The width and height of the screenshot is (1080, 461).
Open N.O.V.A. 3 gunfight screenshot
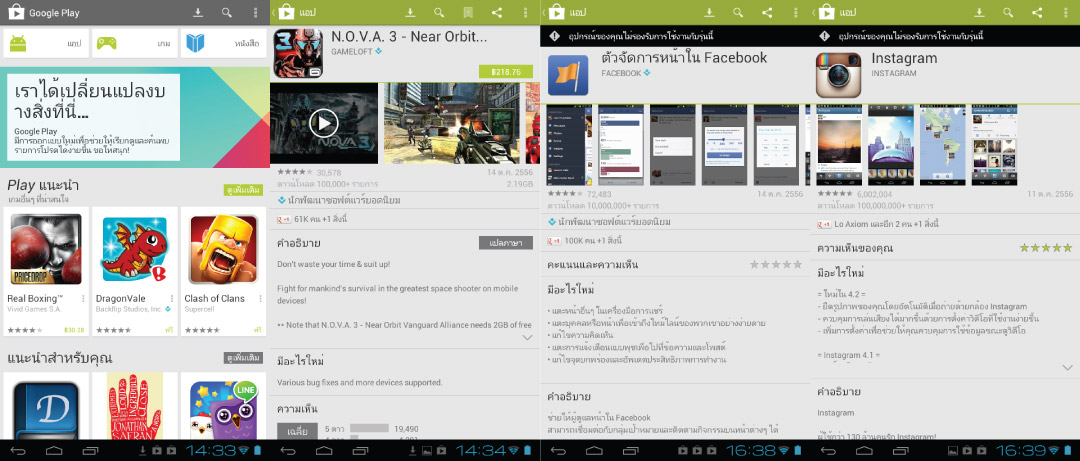pyautogui.click(x=452, y=123)
